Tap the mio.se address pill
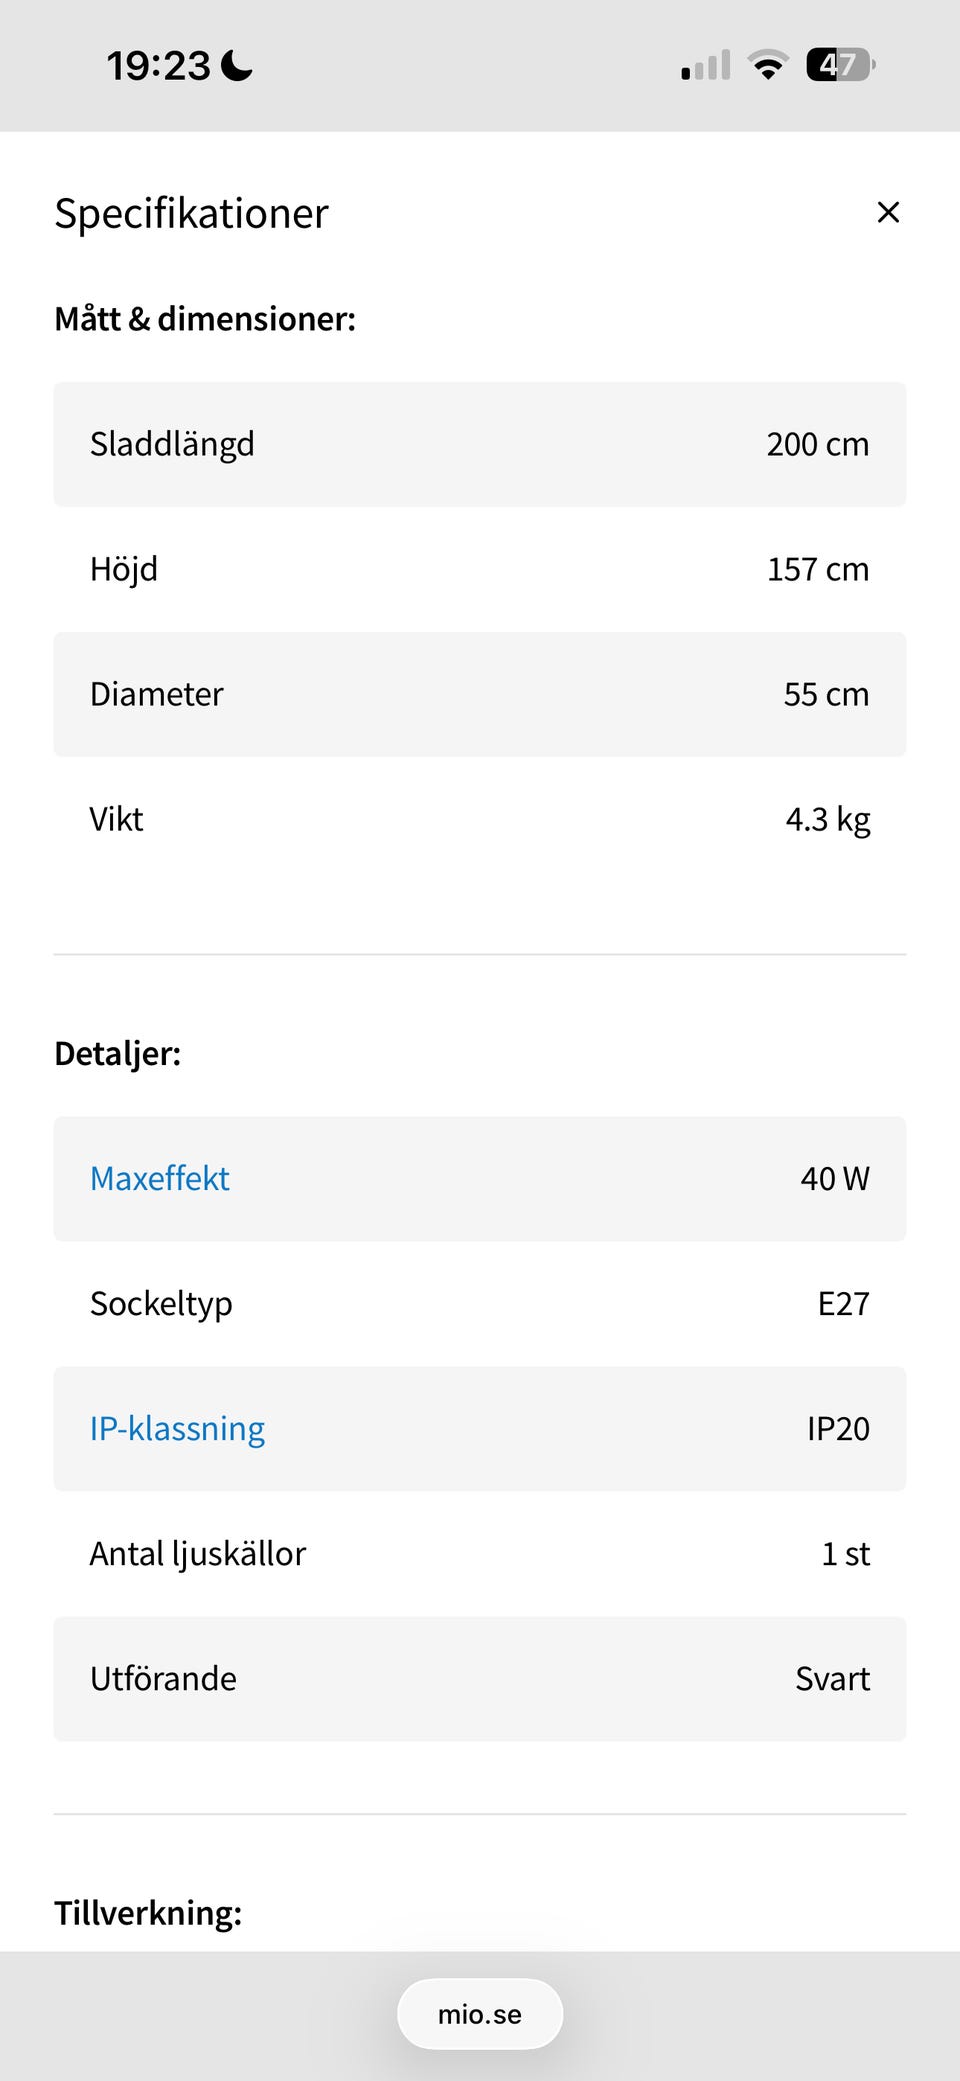 (480, 2014)
